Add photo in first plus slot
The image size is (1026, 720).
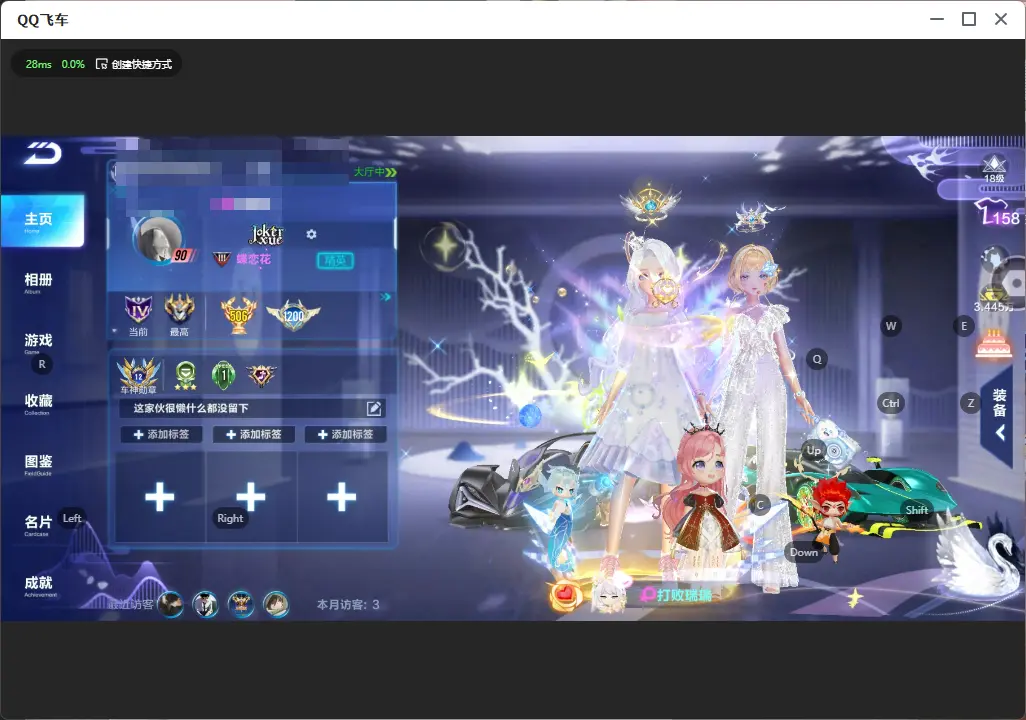[160, 497]
